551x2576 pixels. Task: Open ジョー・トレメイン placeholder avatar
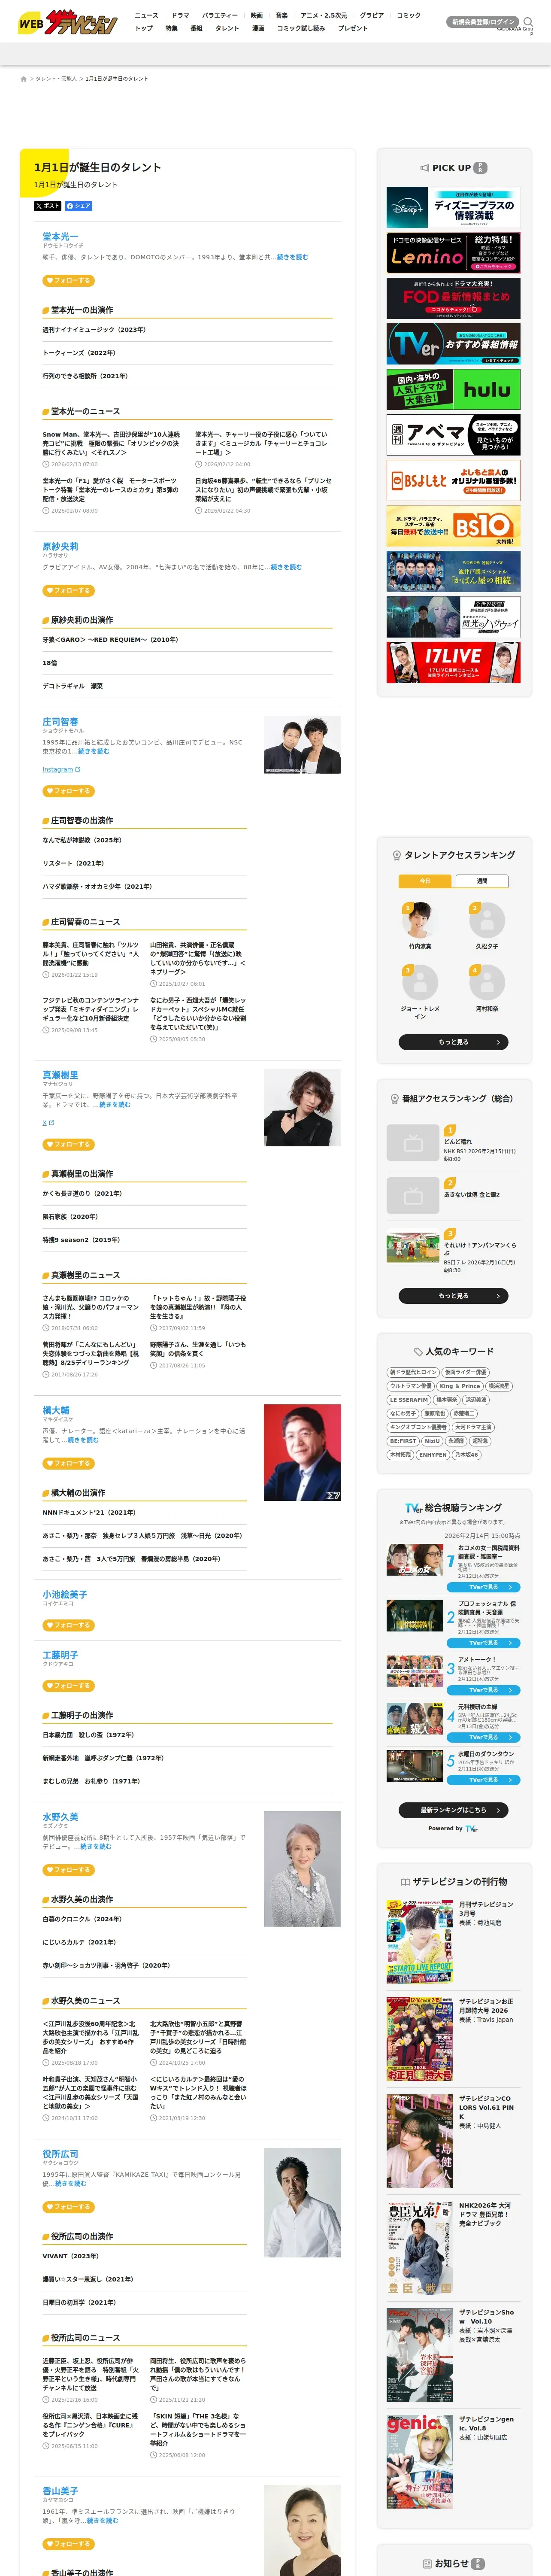point(420,982)
